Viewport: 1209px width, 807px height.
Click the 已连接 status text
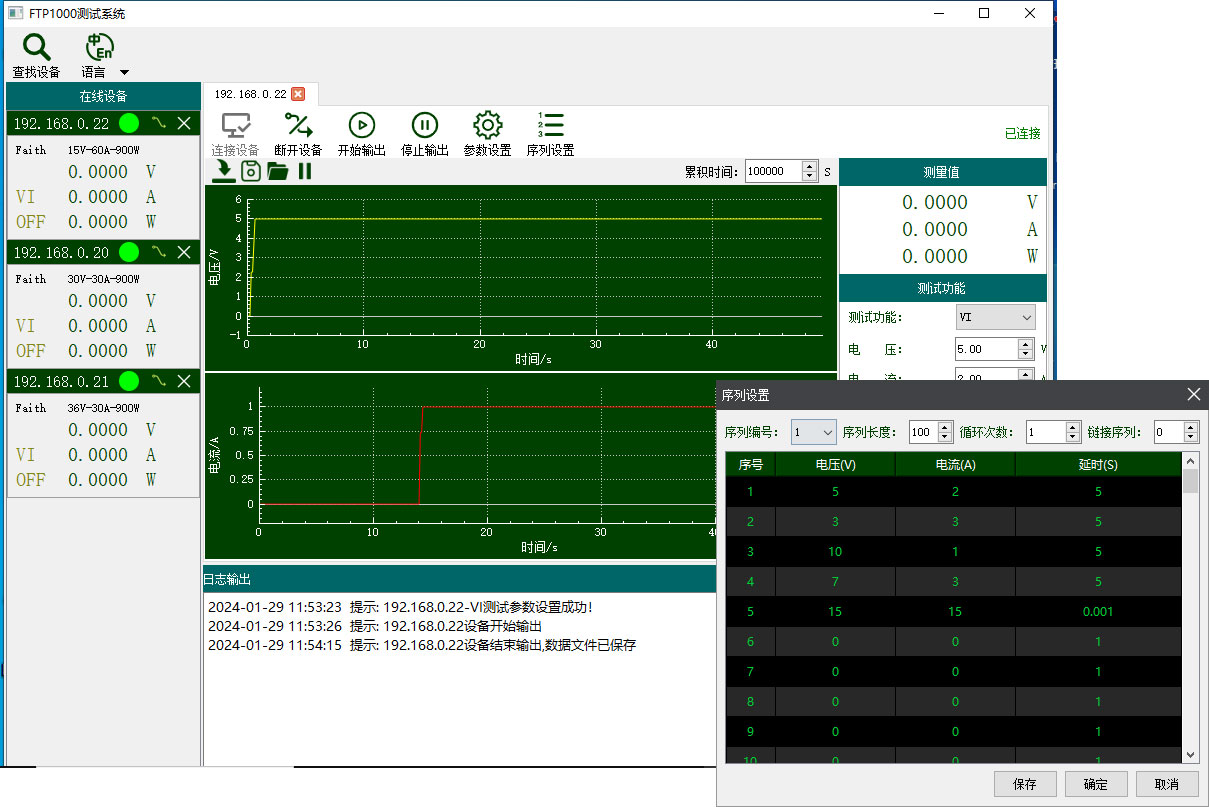click(x=1022, y=133)
